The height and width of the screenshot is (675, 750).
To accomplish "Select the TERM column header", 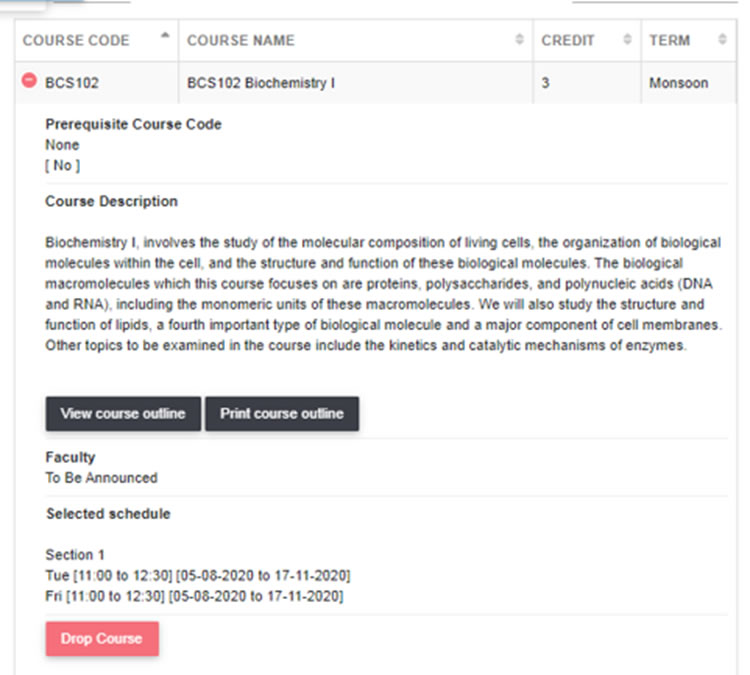I will [x=688, y=40].
